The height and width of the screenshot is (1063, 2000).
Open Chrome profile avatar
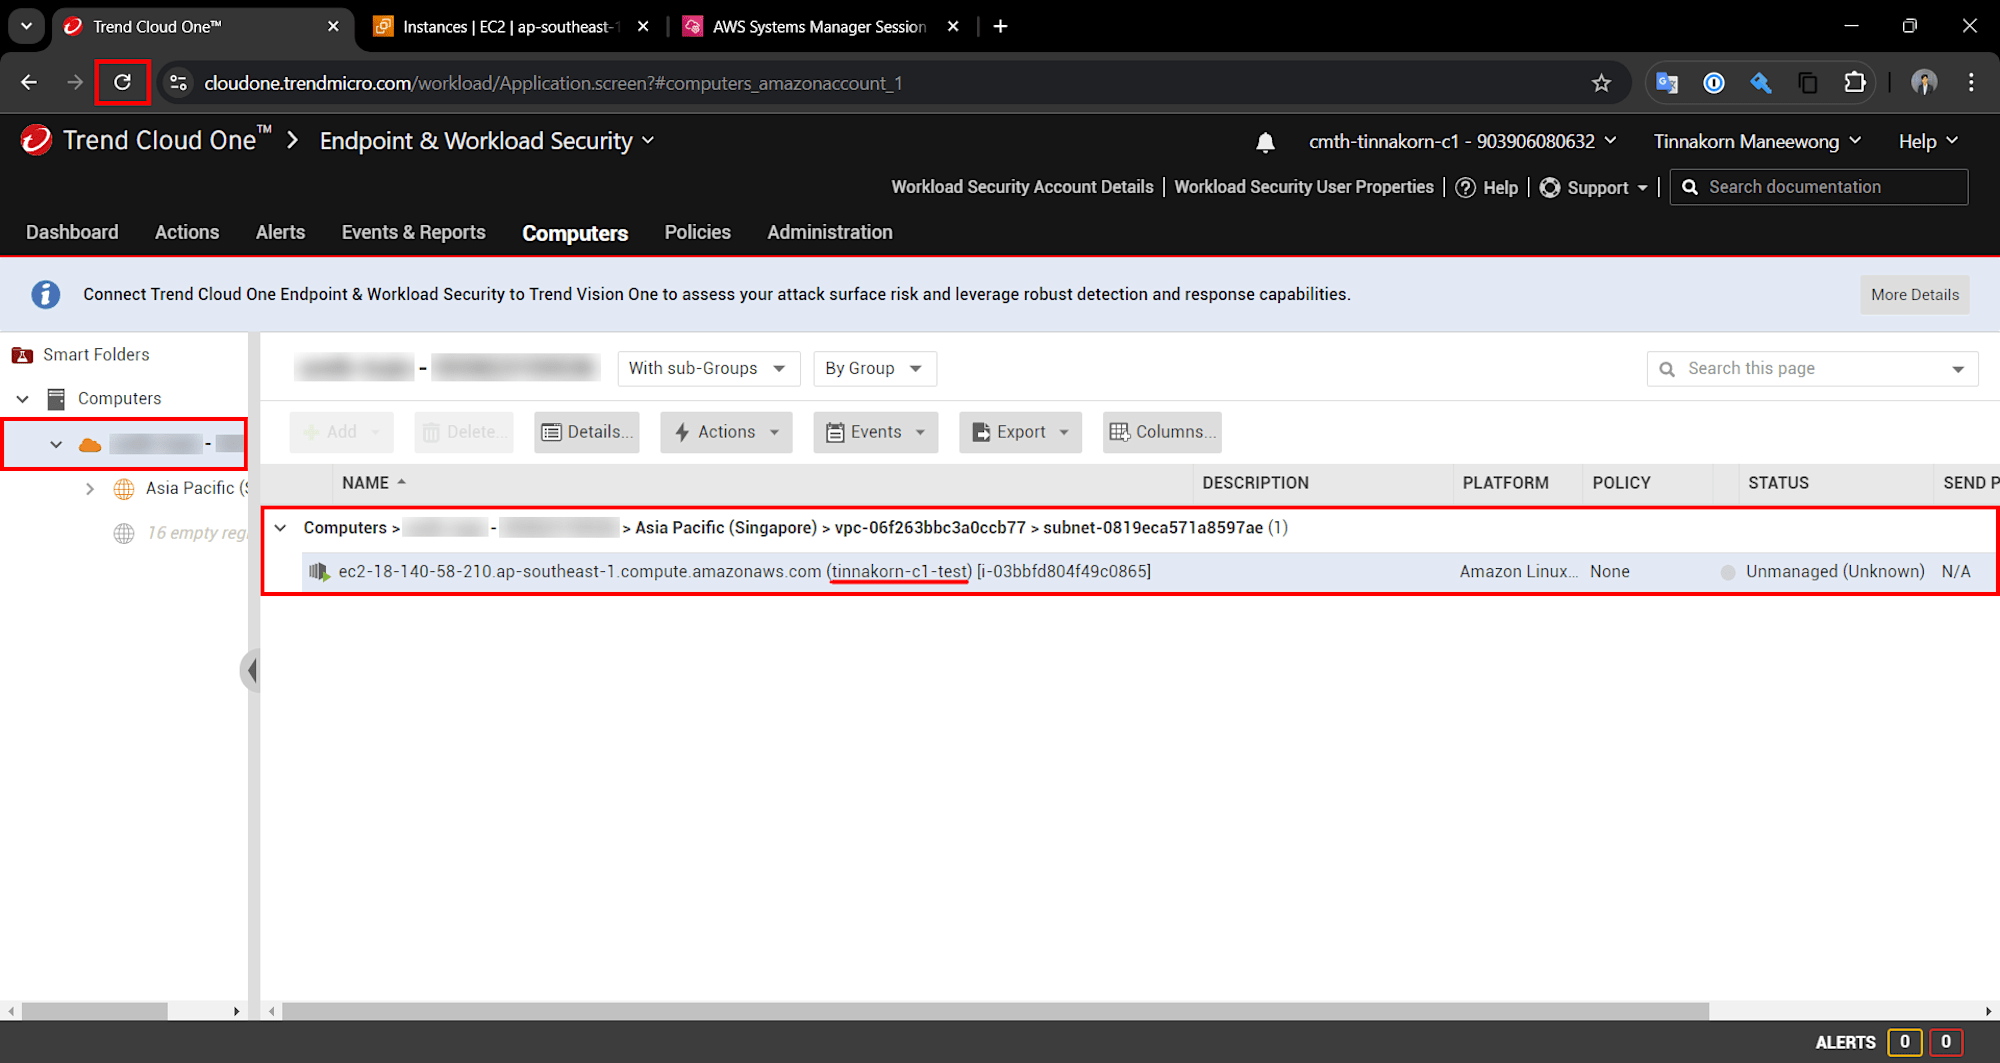pos(1924,83)
